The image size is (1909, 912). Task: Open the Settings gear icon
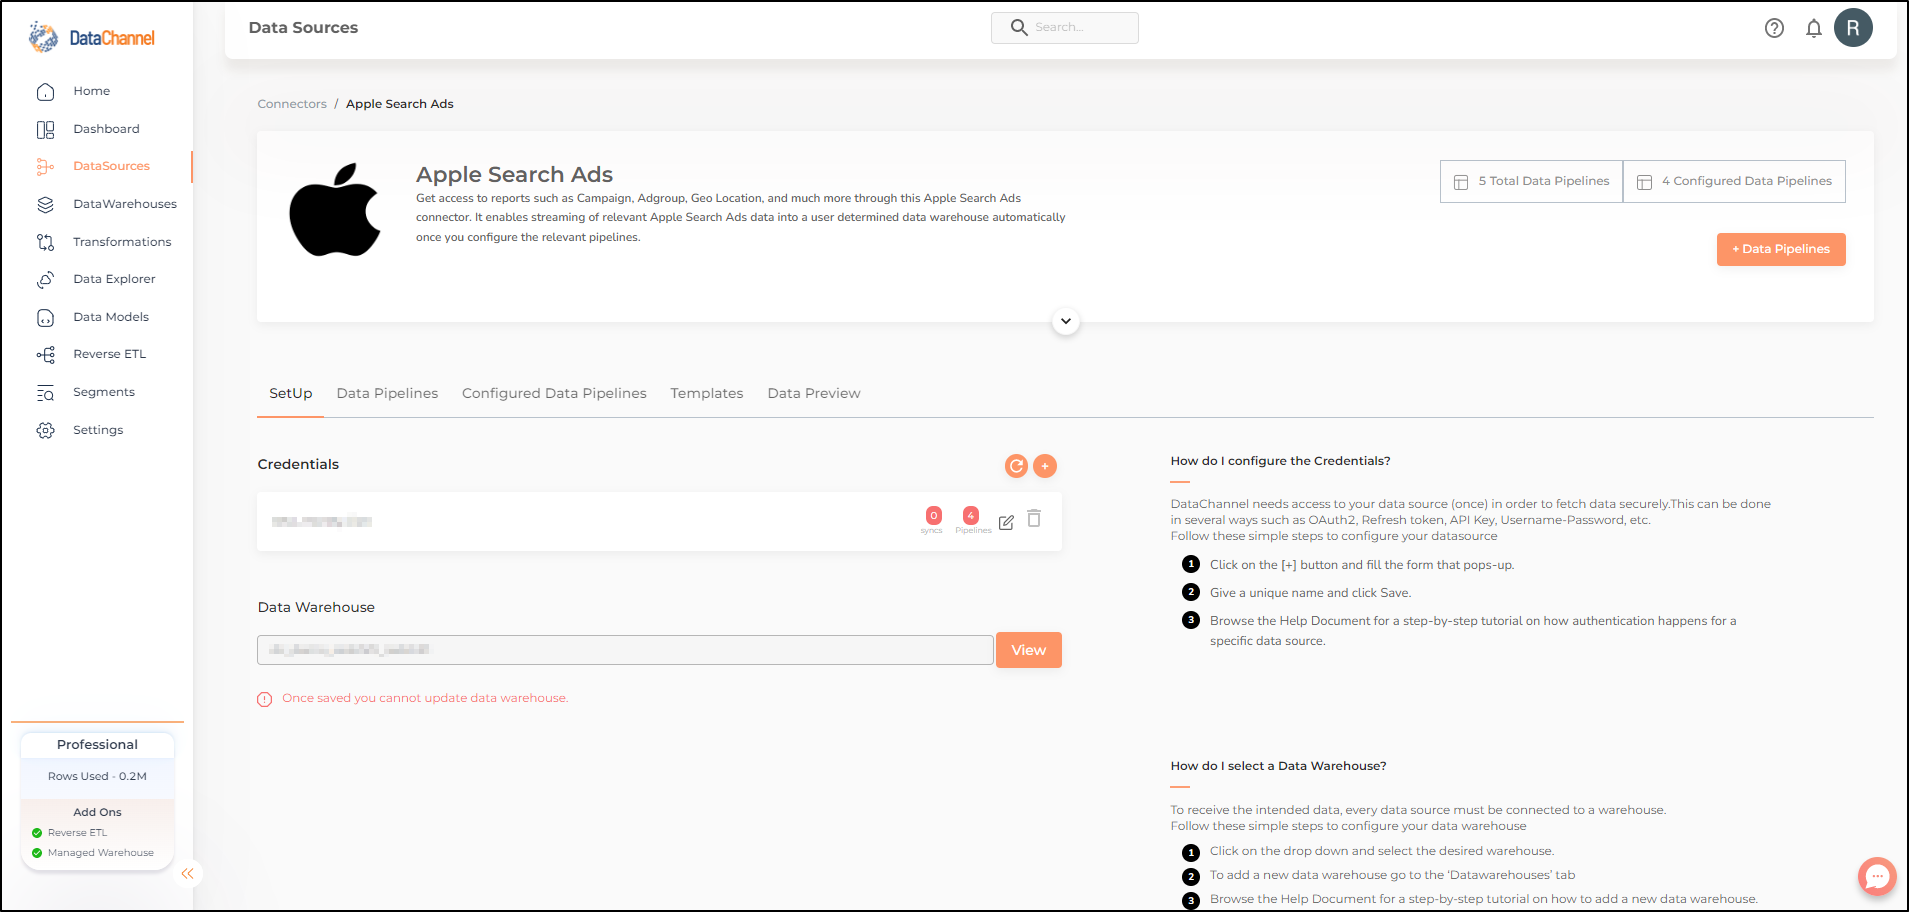pos(45,430)
